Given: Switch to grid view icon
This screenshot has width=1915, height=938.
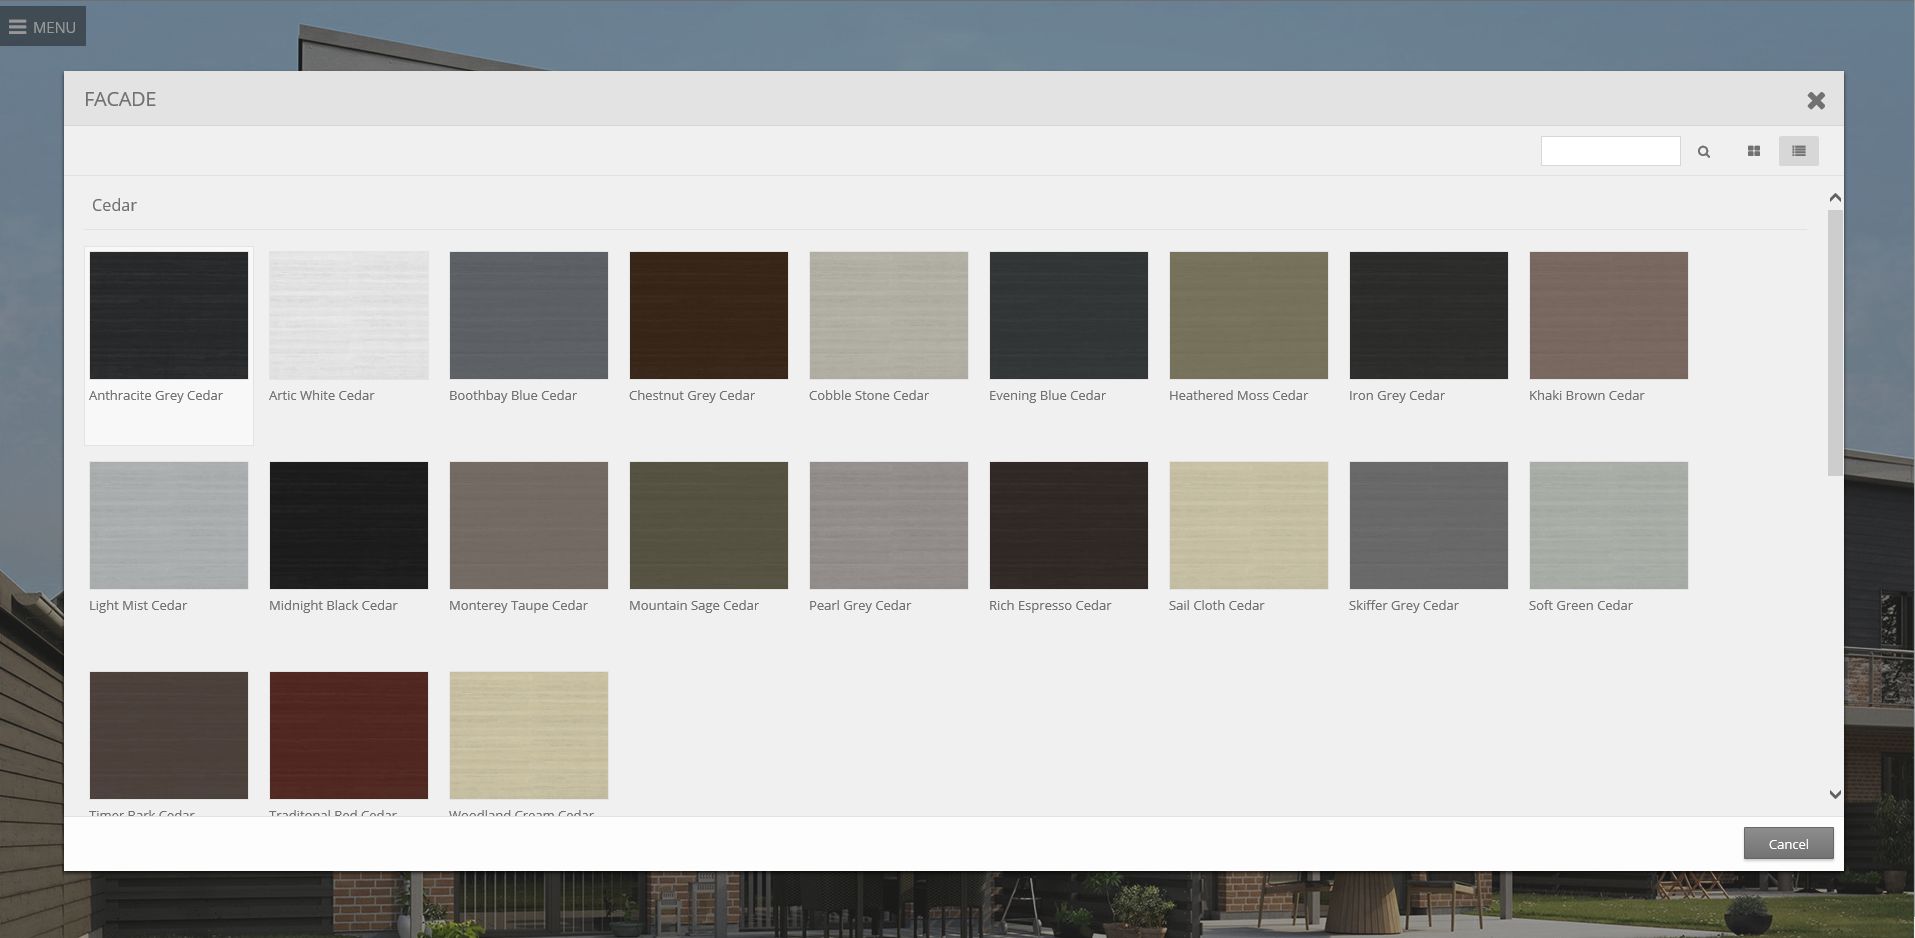Looking at the screenshot, I should pos(1754,151).
